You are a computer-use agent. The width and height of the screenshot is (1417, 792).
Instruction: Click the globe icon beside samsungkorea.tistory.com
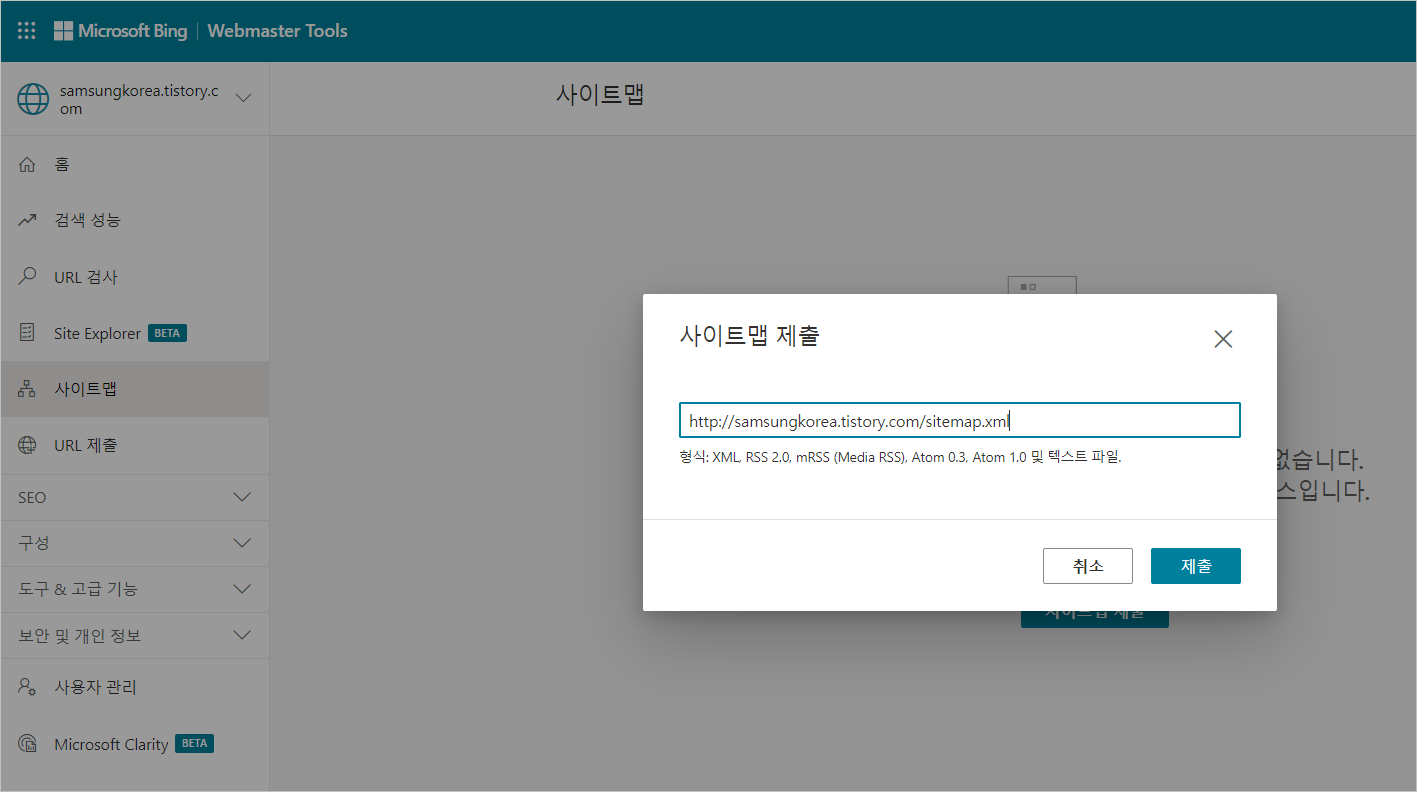[33, 99]
